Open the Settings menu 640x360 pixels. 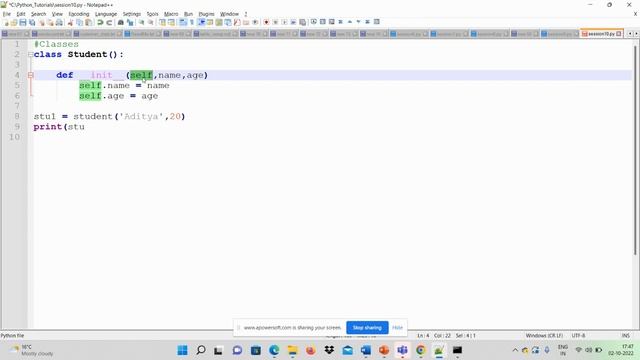pos(131,14)
